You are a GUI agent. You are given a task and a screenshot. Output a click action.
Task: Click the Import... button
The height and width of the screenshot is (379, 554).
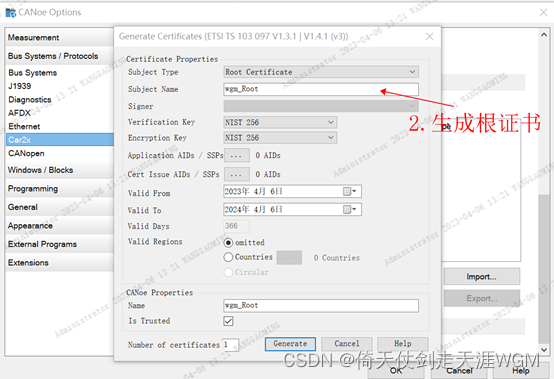tap(482, 277)
